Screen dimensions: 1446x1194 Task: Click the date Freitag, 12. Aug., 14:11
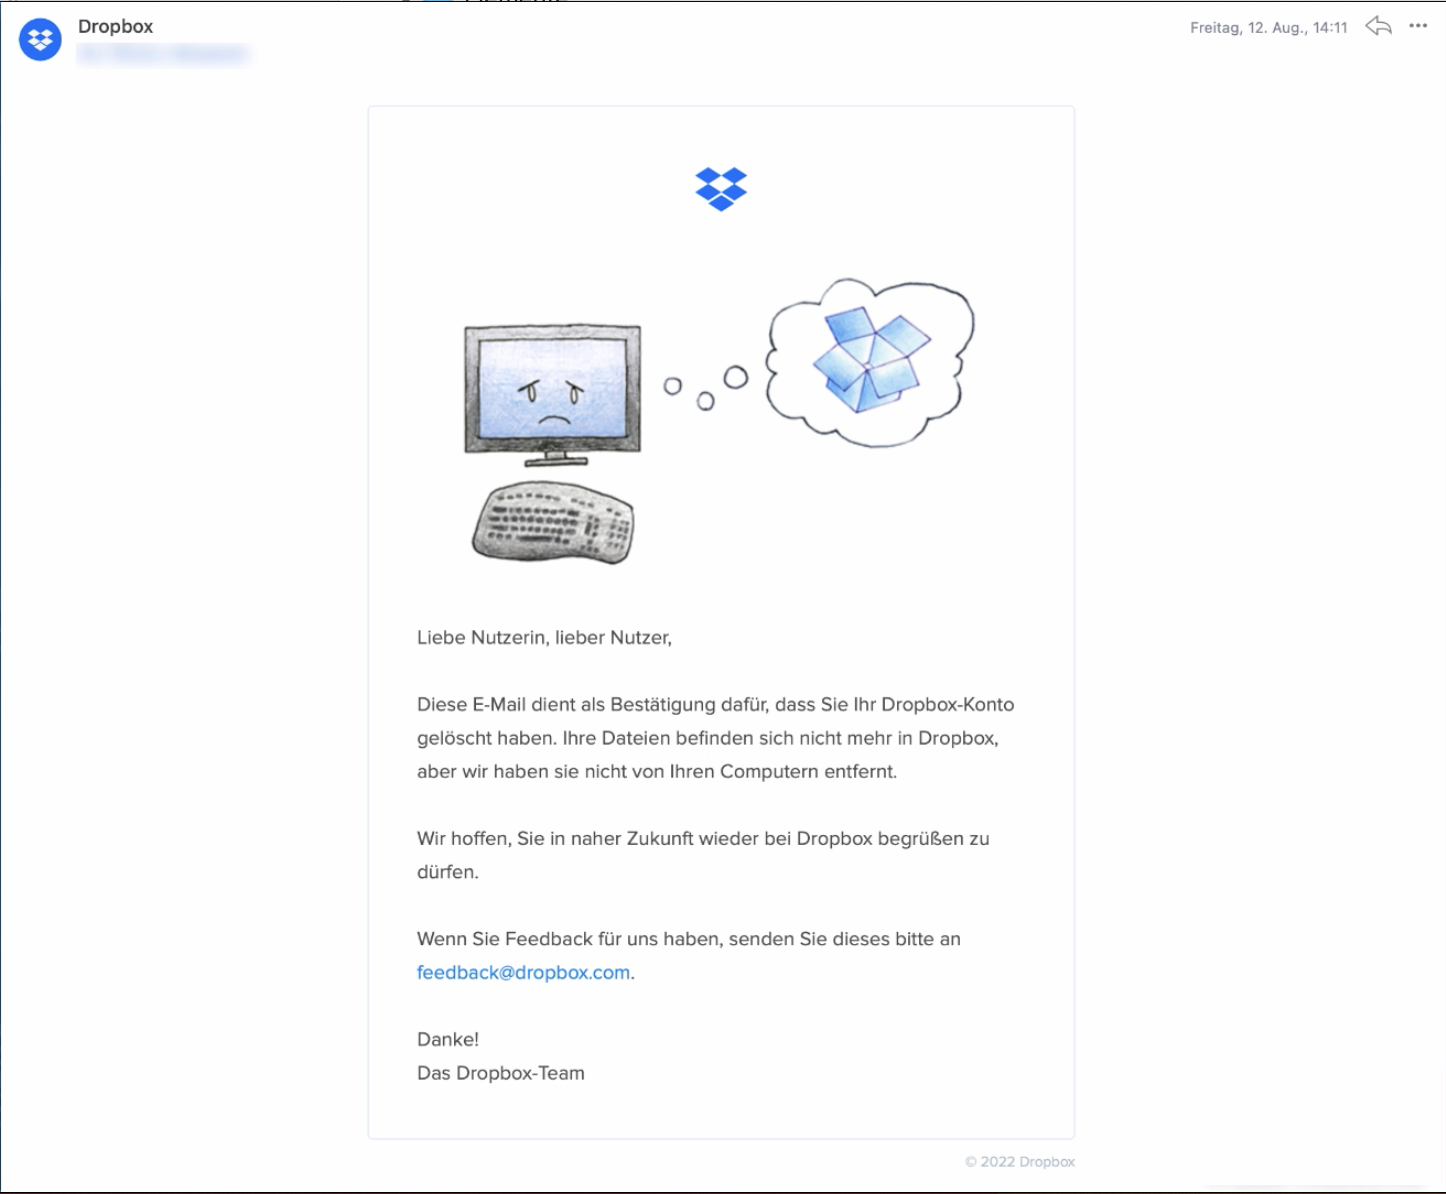tap(1268, 28)
